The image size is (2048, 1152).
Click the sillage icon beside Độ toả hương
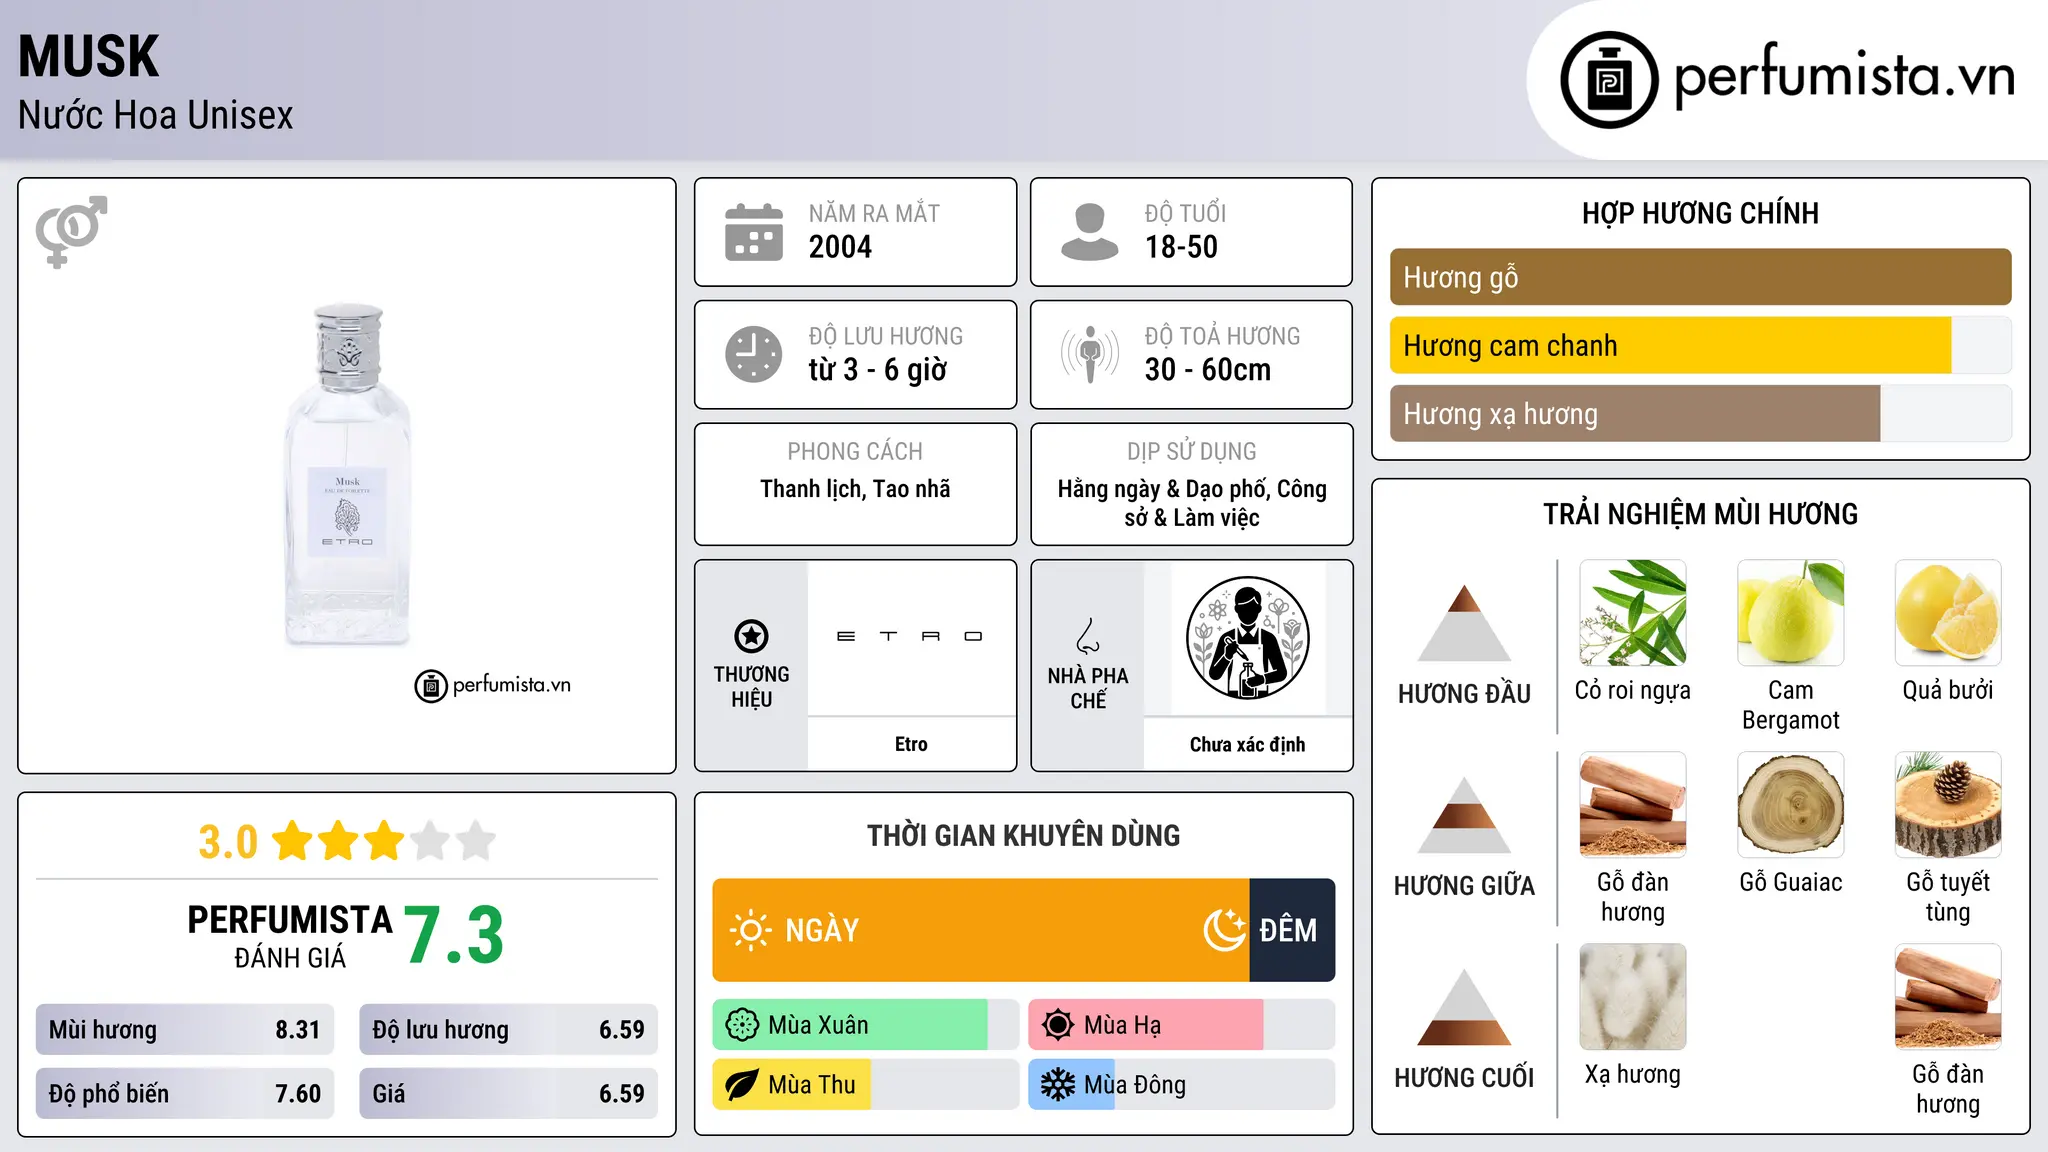click(1090, 354)
